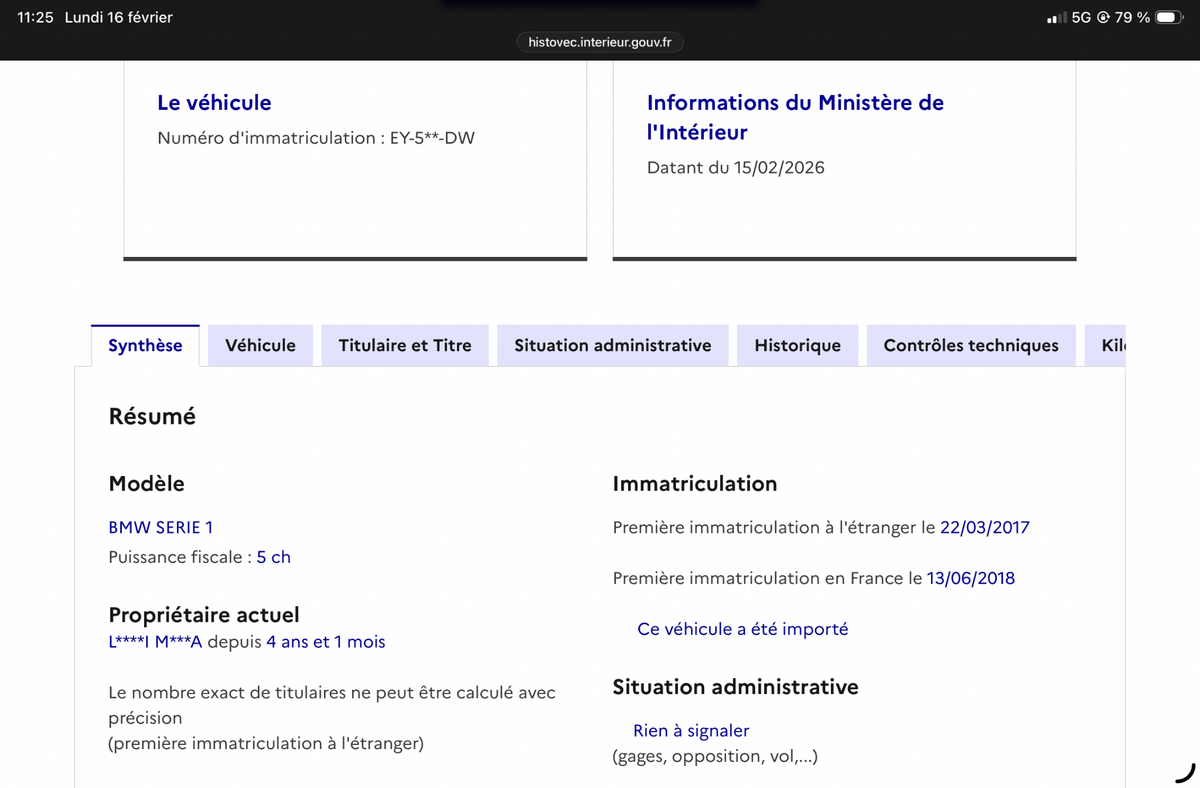The height and width of the screenshot is (788, 1200).
Task: Tap the orientation lock icon
Action: (x=1103, y=18)
